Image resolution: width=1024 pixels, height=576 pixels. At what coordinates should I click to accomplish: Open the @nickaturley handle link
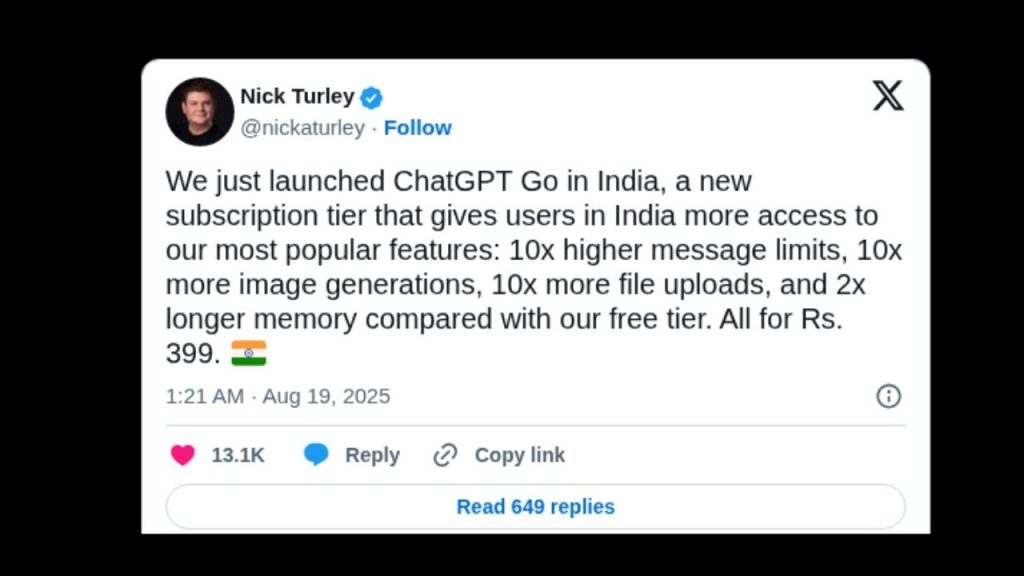click(x=303, y=128)
